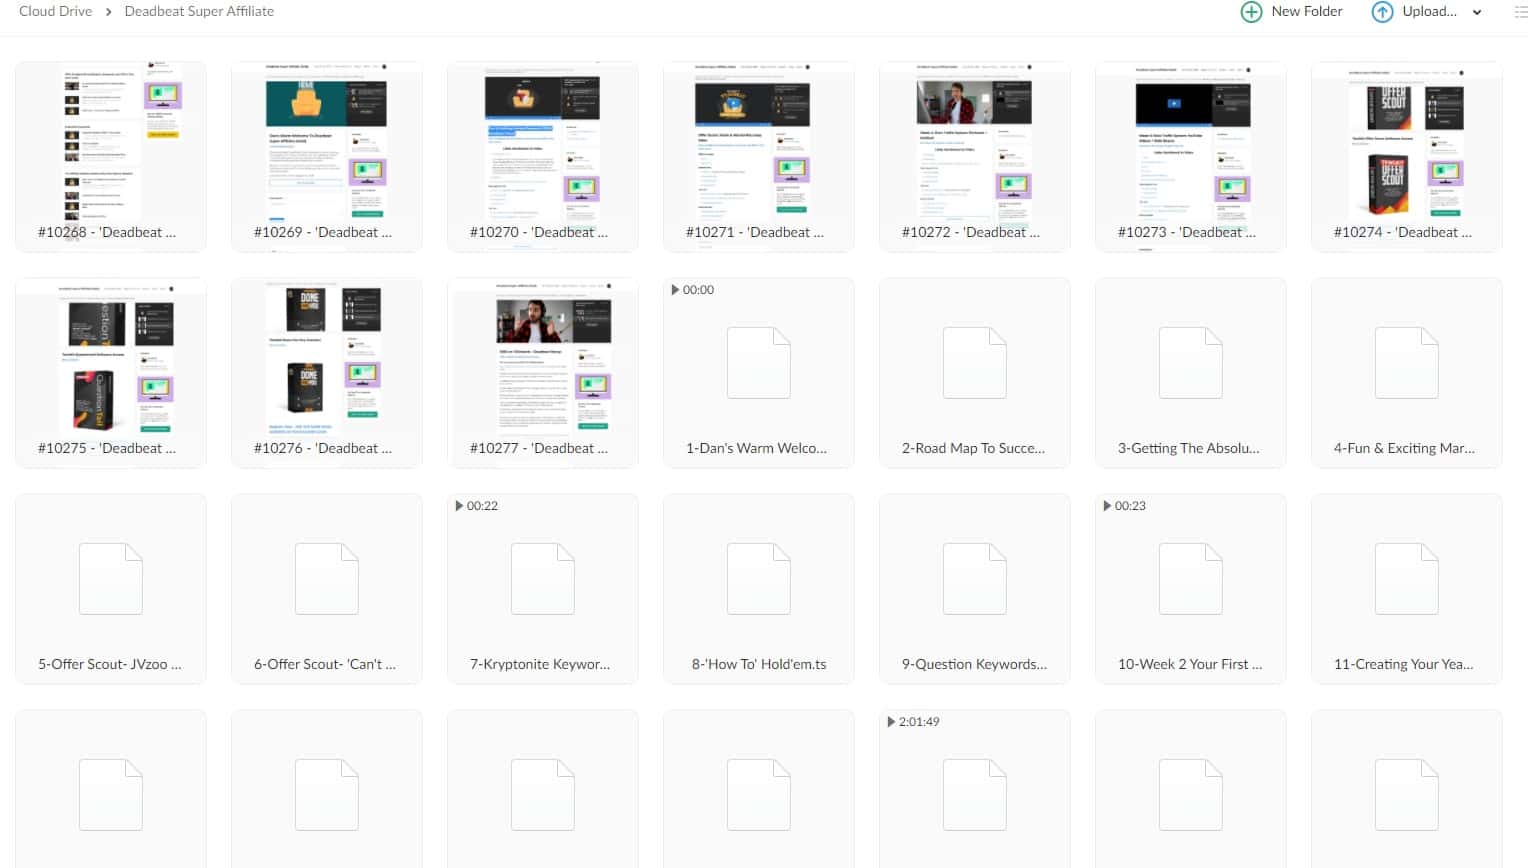Play 1-Dan's Warm Welcome video
This screenshot has height=868, width=1528.
pyautogui.click(x=758, y=363)
